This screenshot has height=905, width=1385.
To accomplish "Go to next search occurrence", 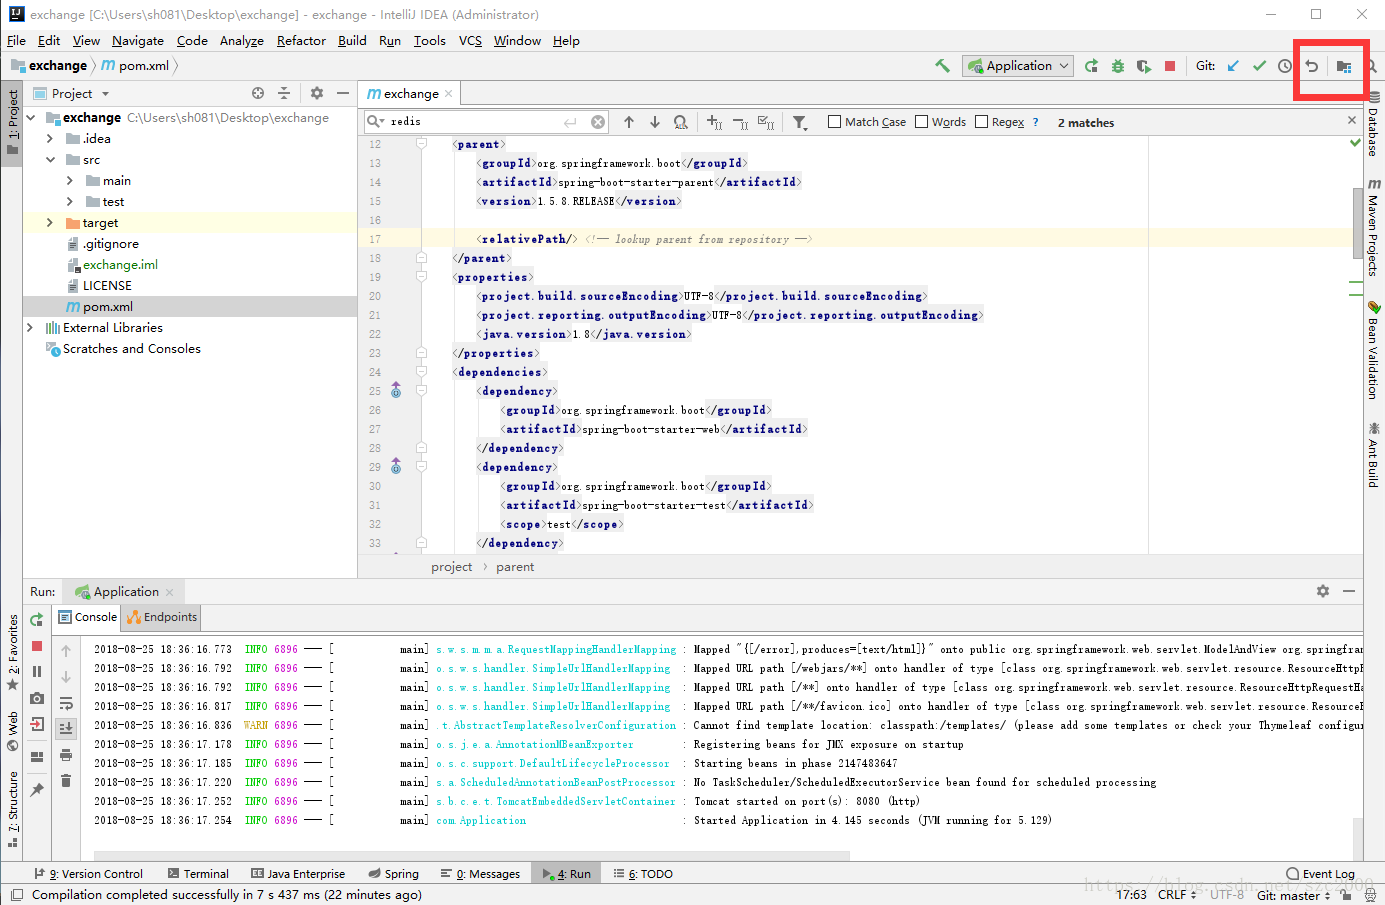I will pyautogui.click(x=655, y=122).
